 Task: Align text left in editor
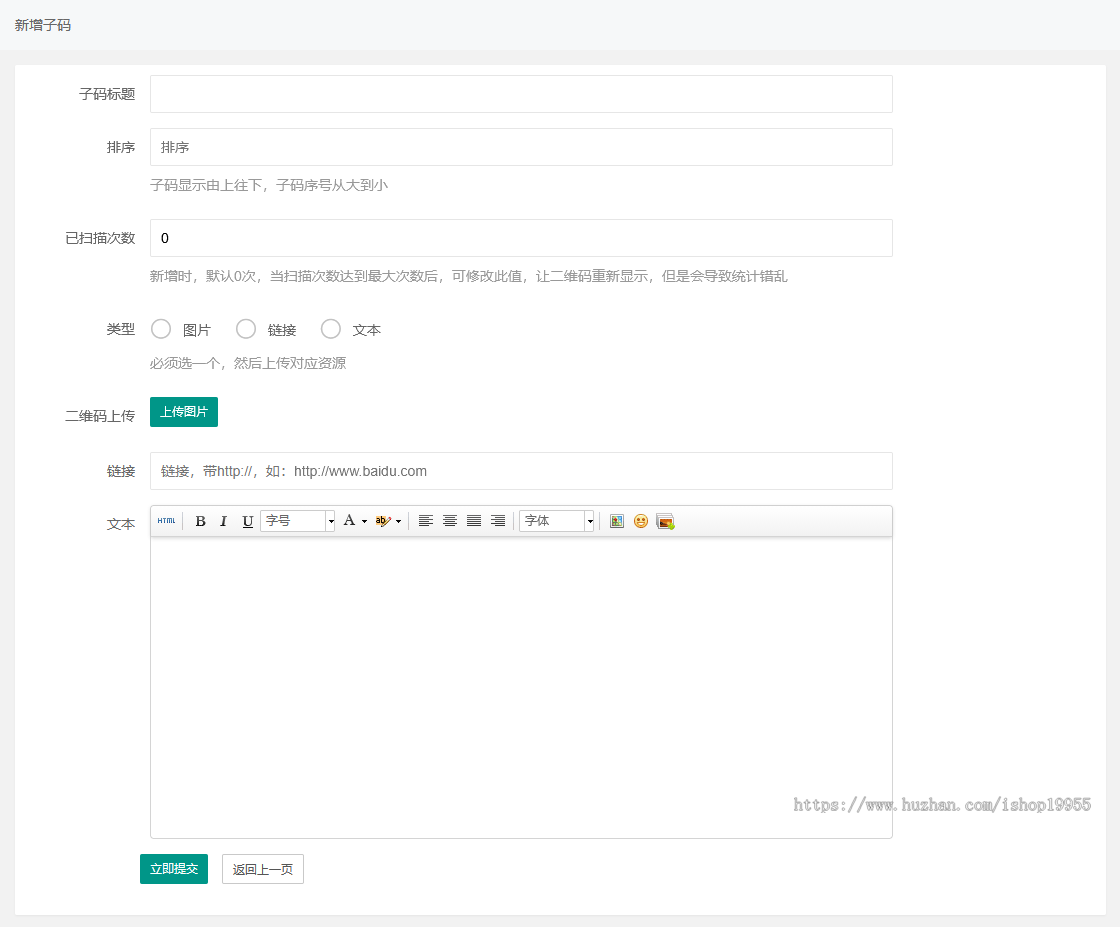[x=426, y=521]
